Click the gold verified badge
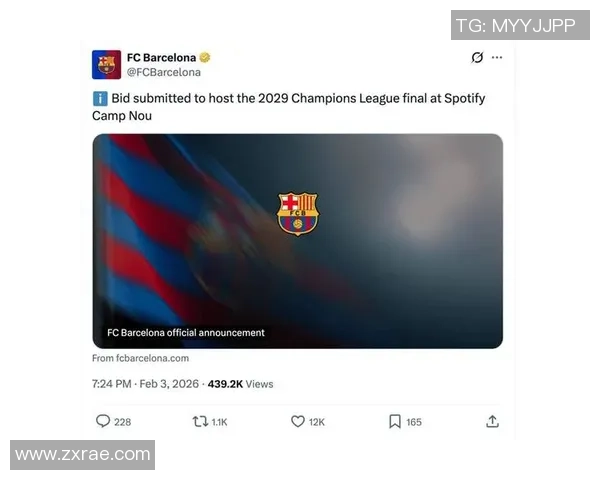 click(x=205, y=57)
